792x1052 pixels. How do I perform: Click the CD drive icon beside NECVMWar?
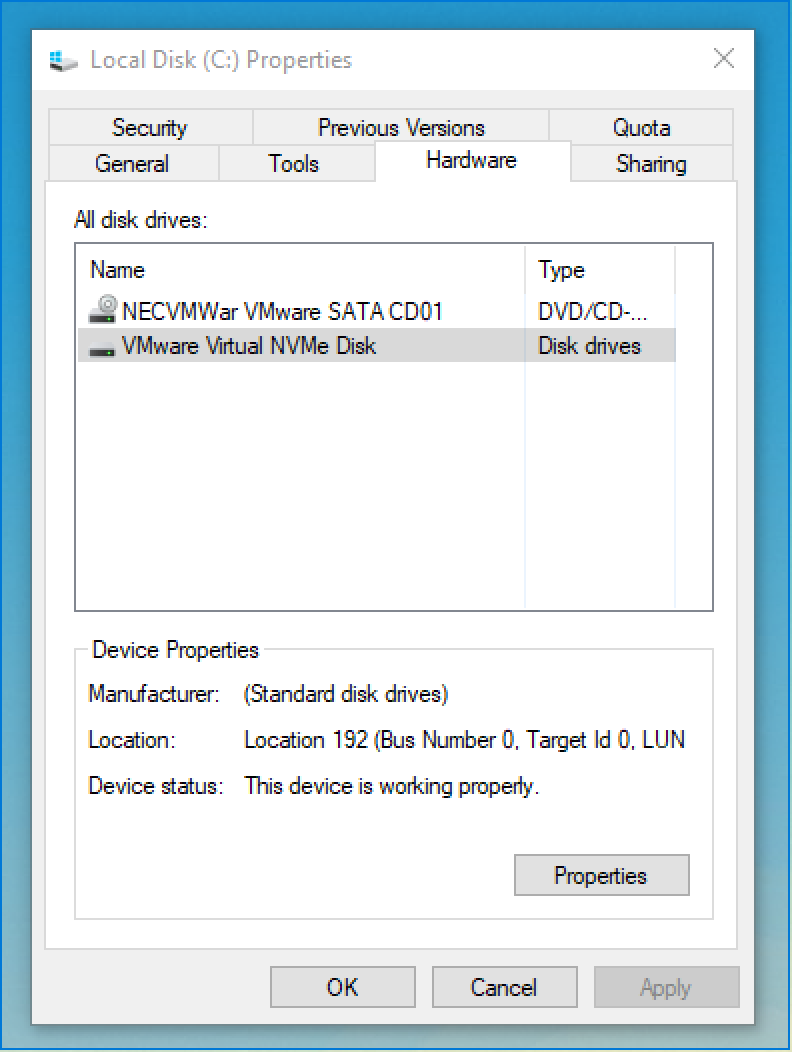click(x=102, y=311)
